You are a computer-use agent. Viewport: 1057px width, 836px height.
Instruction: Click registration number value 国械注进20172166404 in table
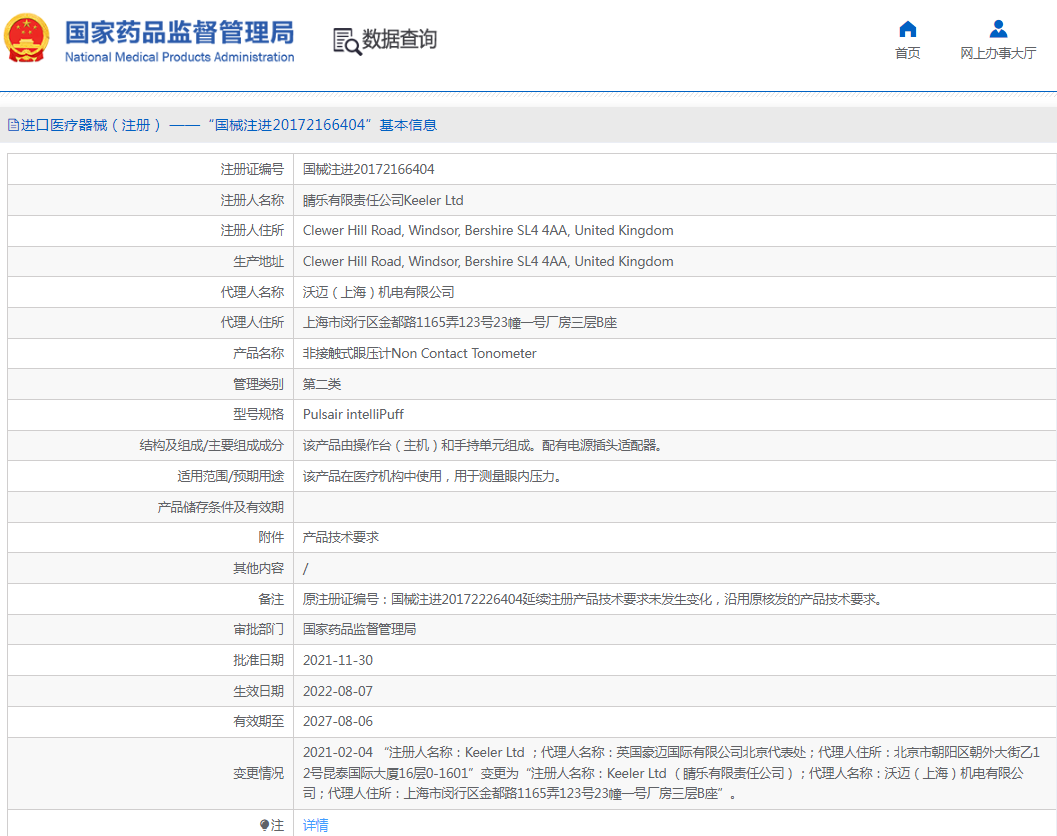(368, 170)
